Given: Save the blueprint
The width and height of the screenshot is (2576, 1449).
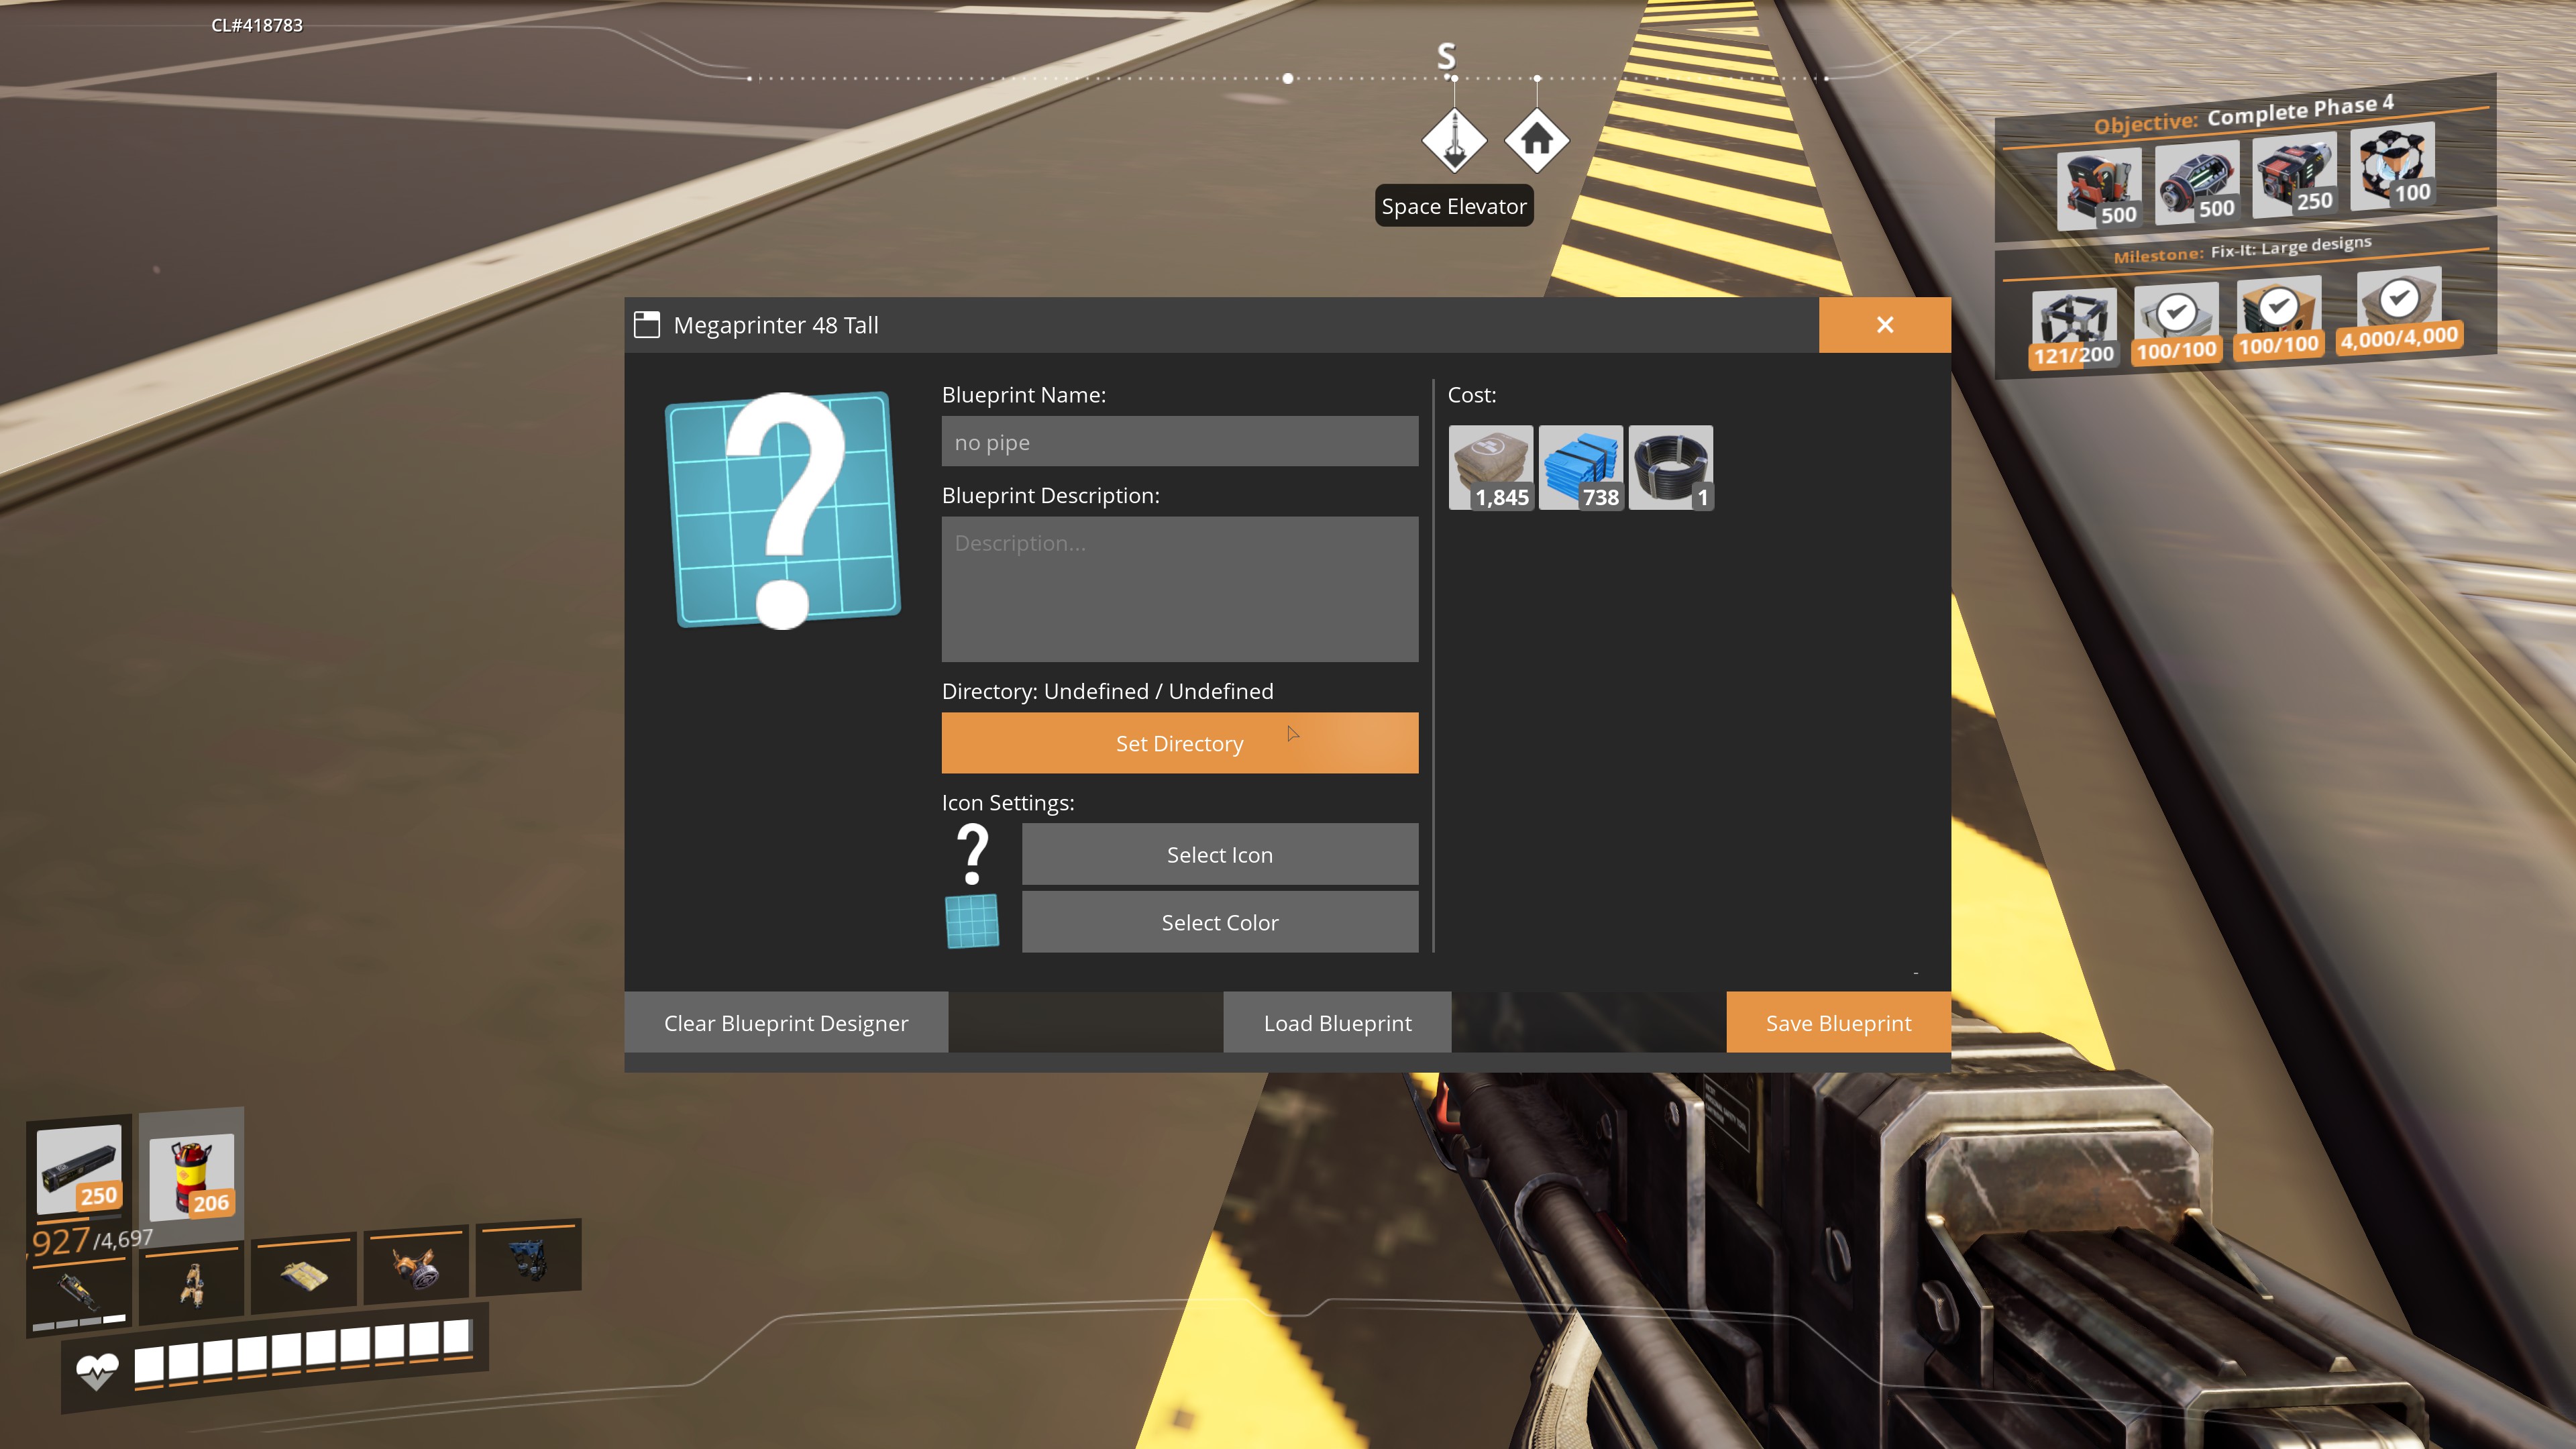Looking at the screenshot, I should pos(1838,1022).
